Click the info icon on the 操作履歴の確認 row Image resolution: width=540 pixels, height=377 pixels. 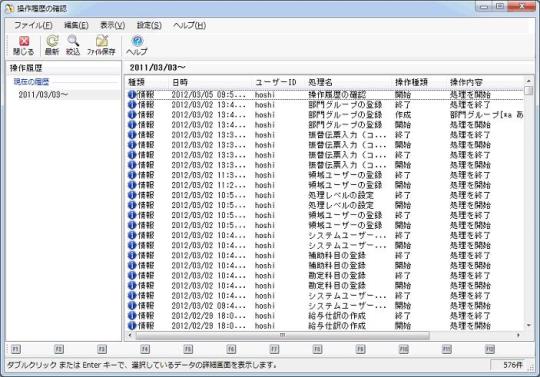pos(132,94)
